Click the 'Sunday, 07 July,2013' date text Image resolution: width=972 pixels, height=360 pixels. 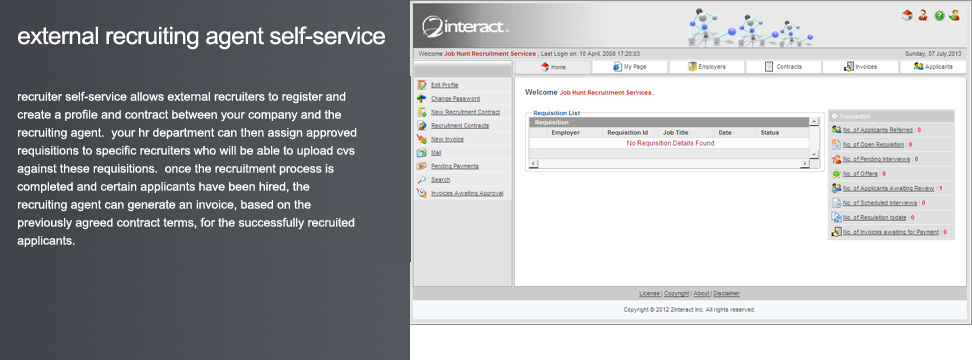pos(934,54)
